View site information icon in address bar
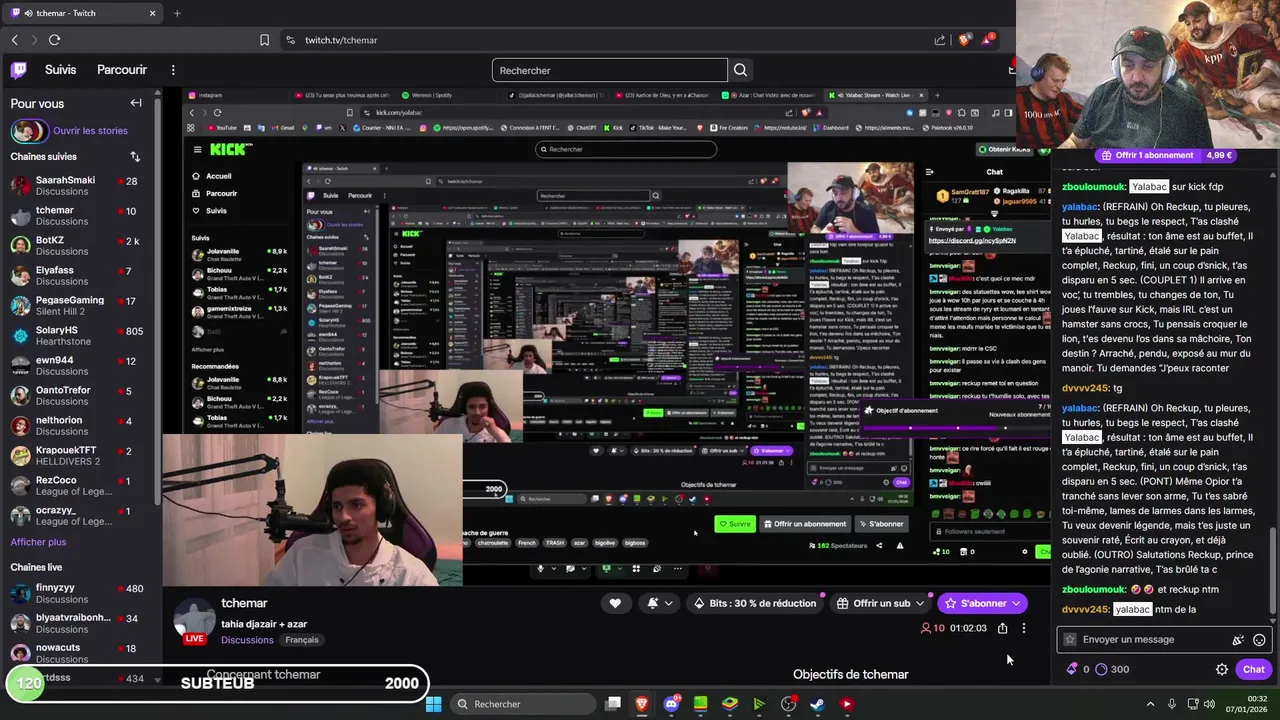The height and width of the screenshot is (720, 1280). coord(290,40)
